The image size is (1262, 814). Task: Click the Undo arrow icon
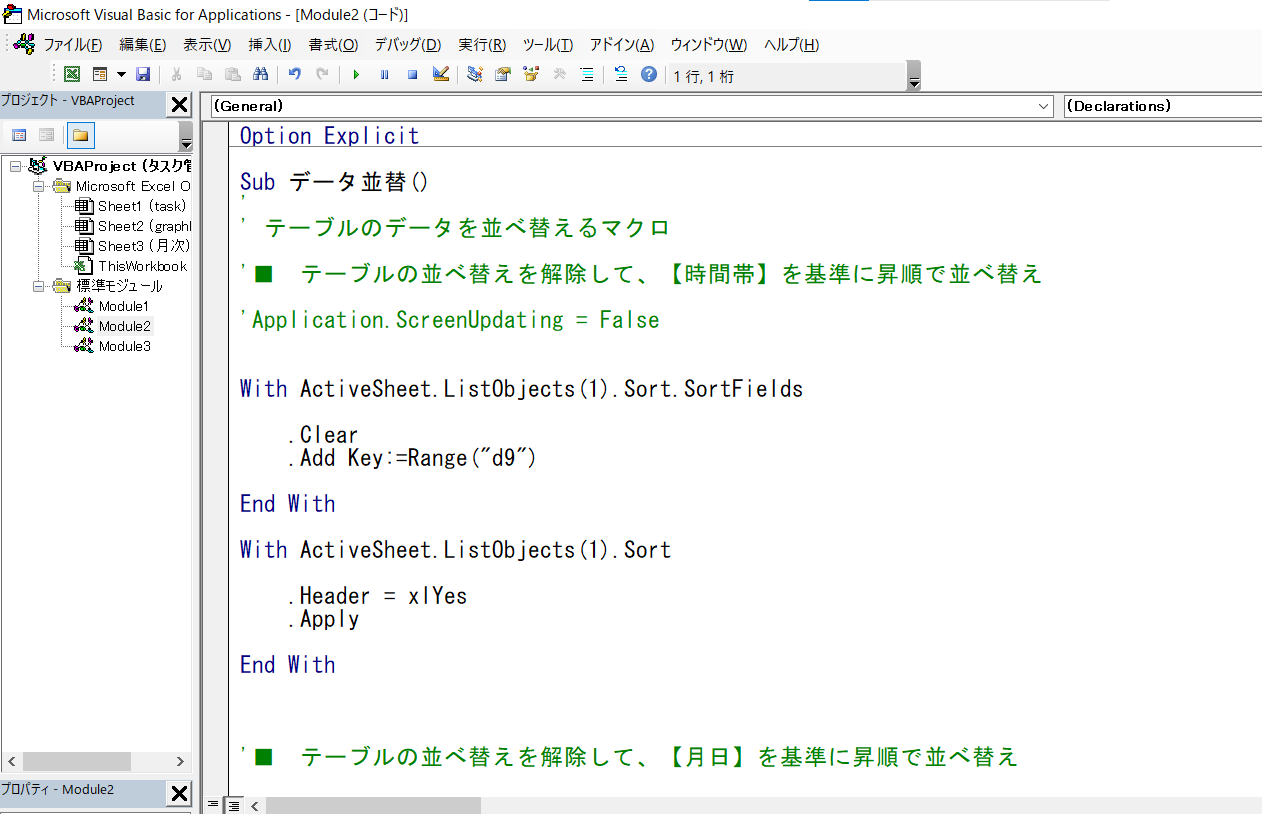(x=295, y=75)
